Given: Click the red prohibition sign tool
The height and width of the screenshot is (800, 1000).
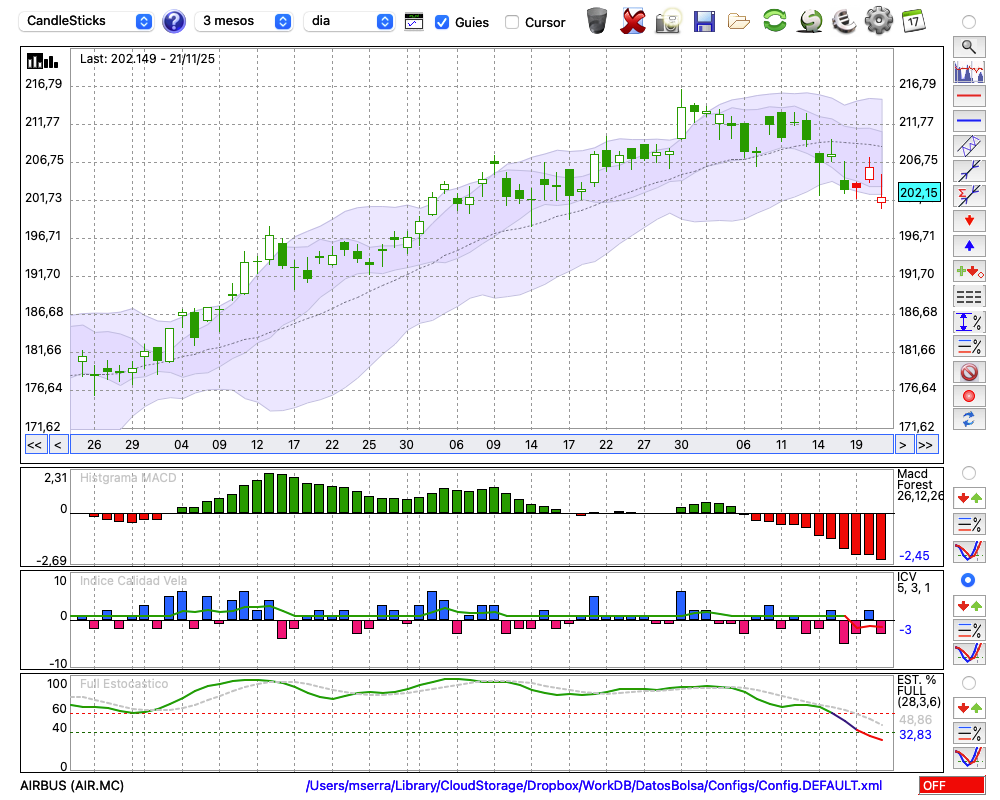Looking at the screenshot, I should [969, 372].
